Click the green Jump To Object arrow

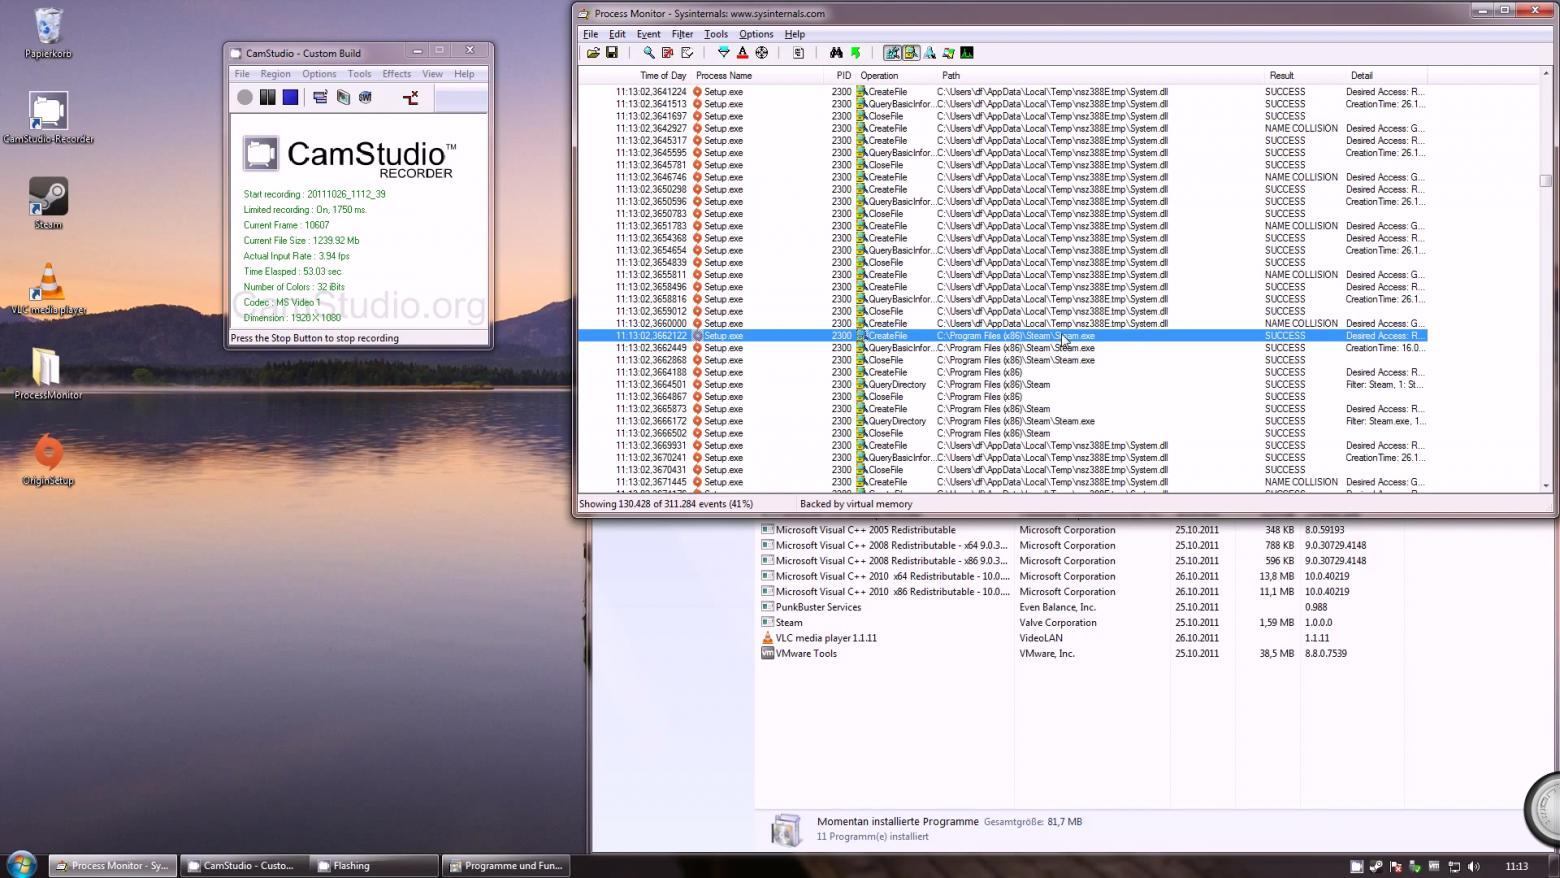pyautogui.click(x=855, y=53)
